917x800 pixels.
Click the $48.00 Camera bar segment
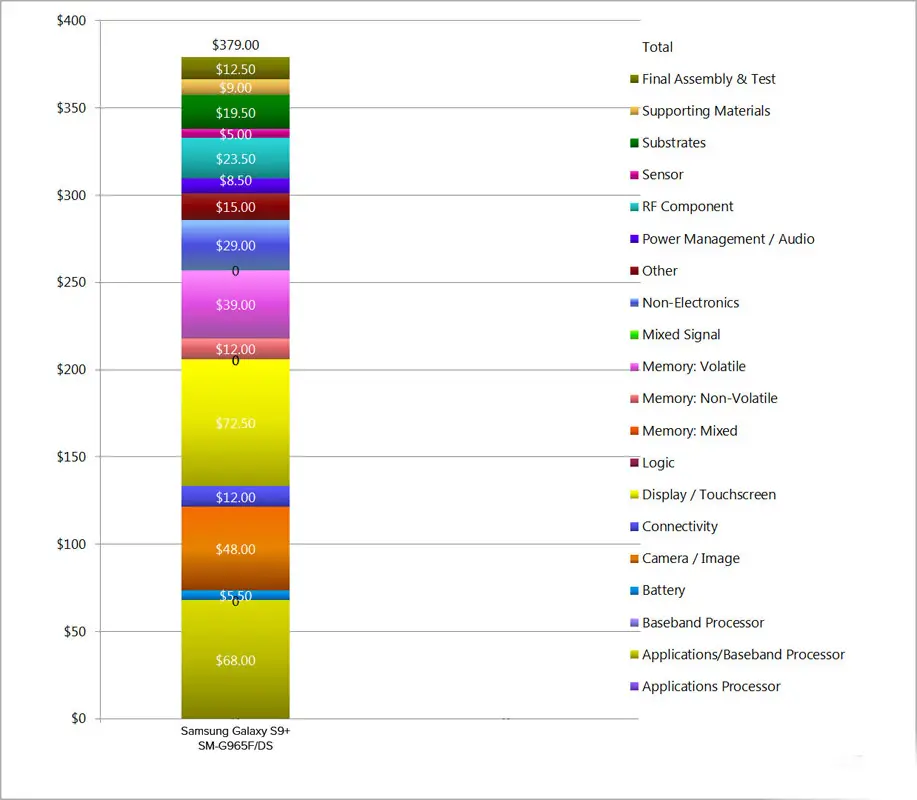pyautogui.click(x=235, y=549)
